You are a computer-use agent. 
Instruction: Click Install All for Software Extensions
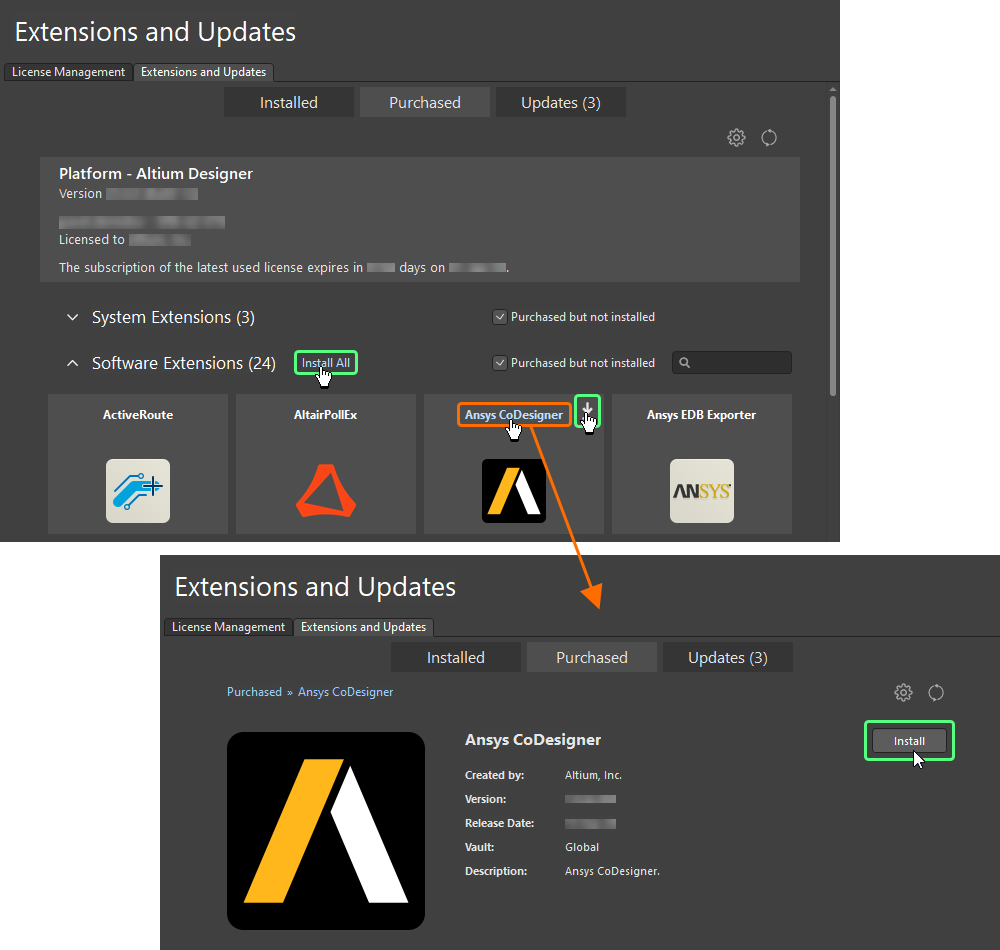pyautogui.click(x=326, y=363)
